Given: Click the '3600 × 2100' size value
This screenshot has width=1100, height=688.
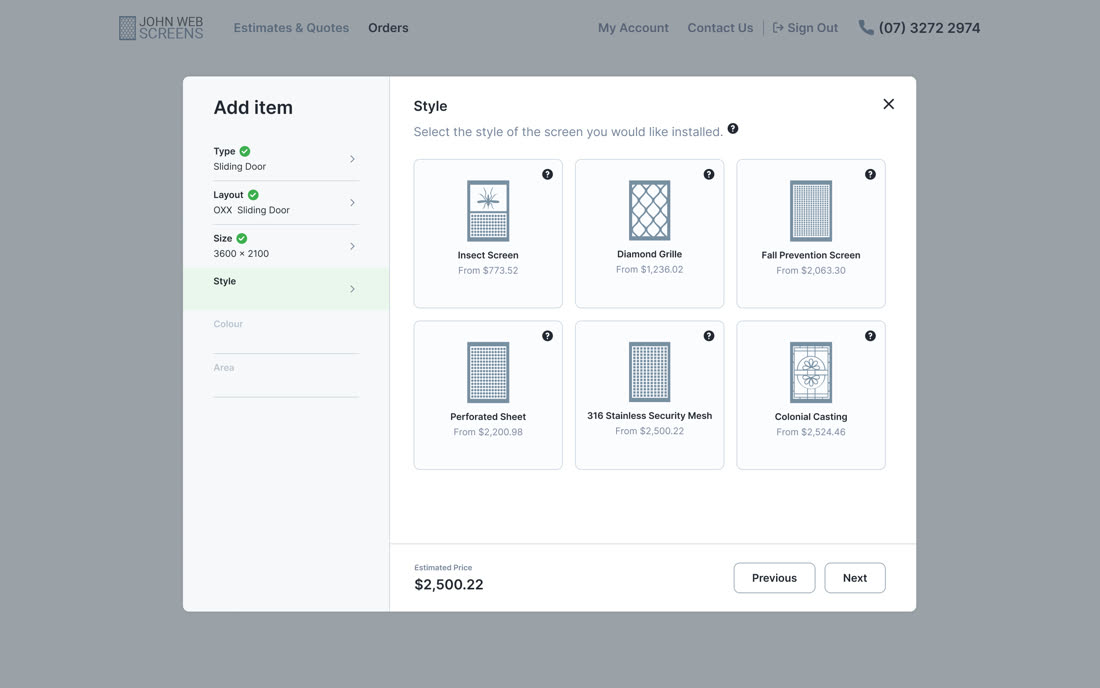Looking at the screenshot, I should [241, 254].
